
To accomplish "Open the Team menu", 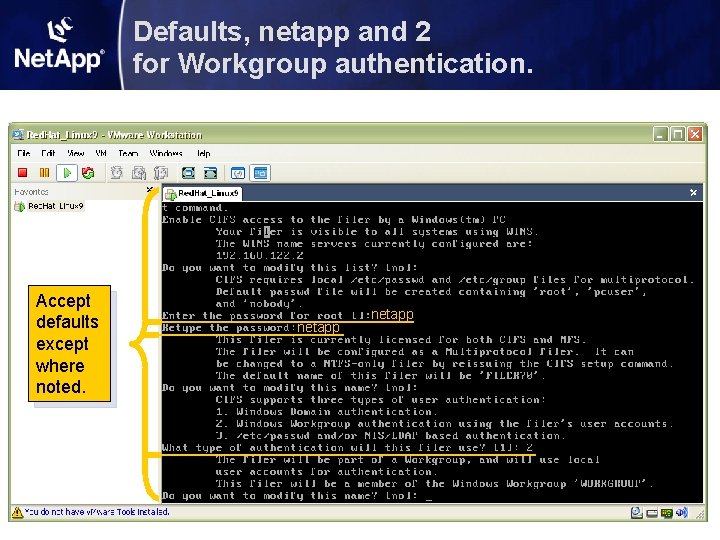I will [128, 153].
